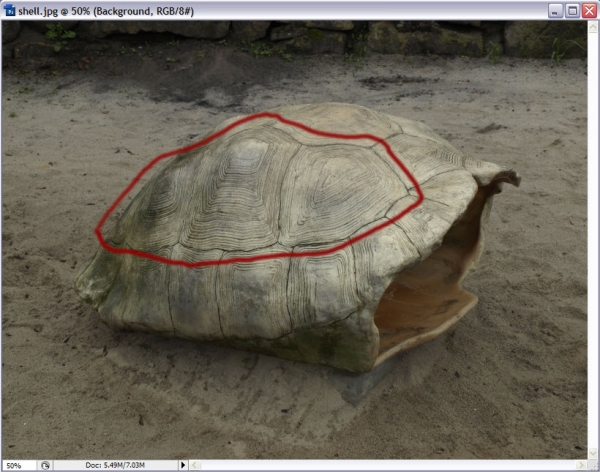
Task: Click the Doc: 5.49M/7.03M status info
Action: click(115, 465)
